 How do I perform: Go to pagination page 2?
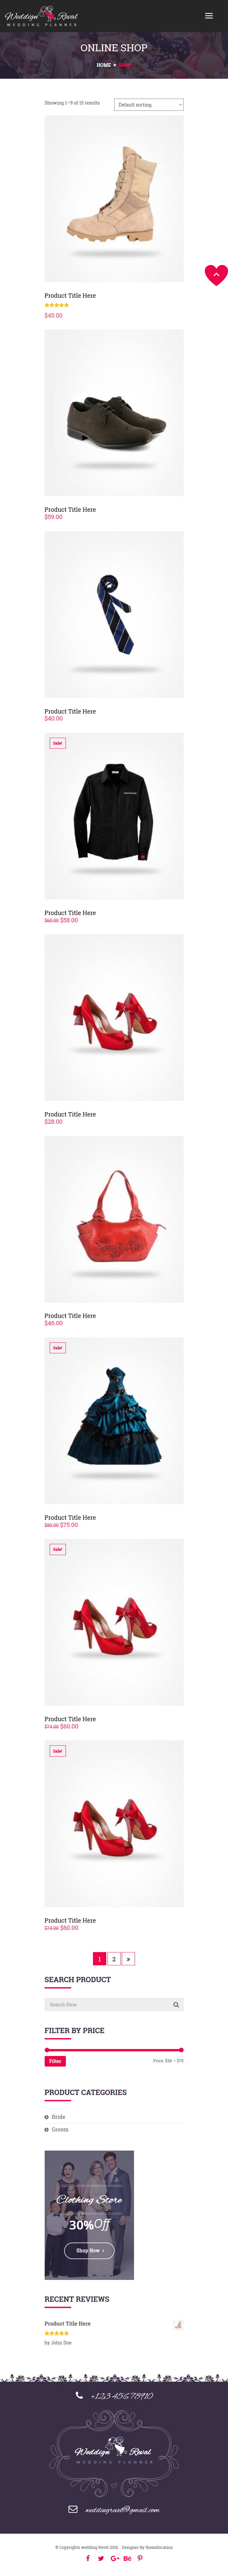point(114,1959)
